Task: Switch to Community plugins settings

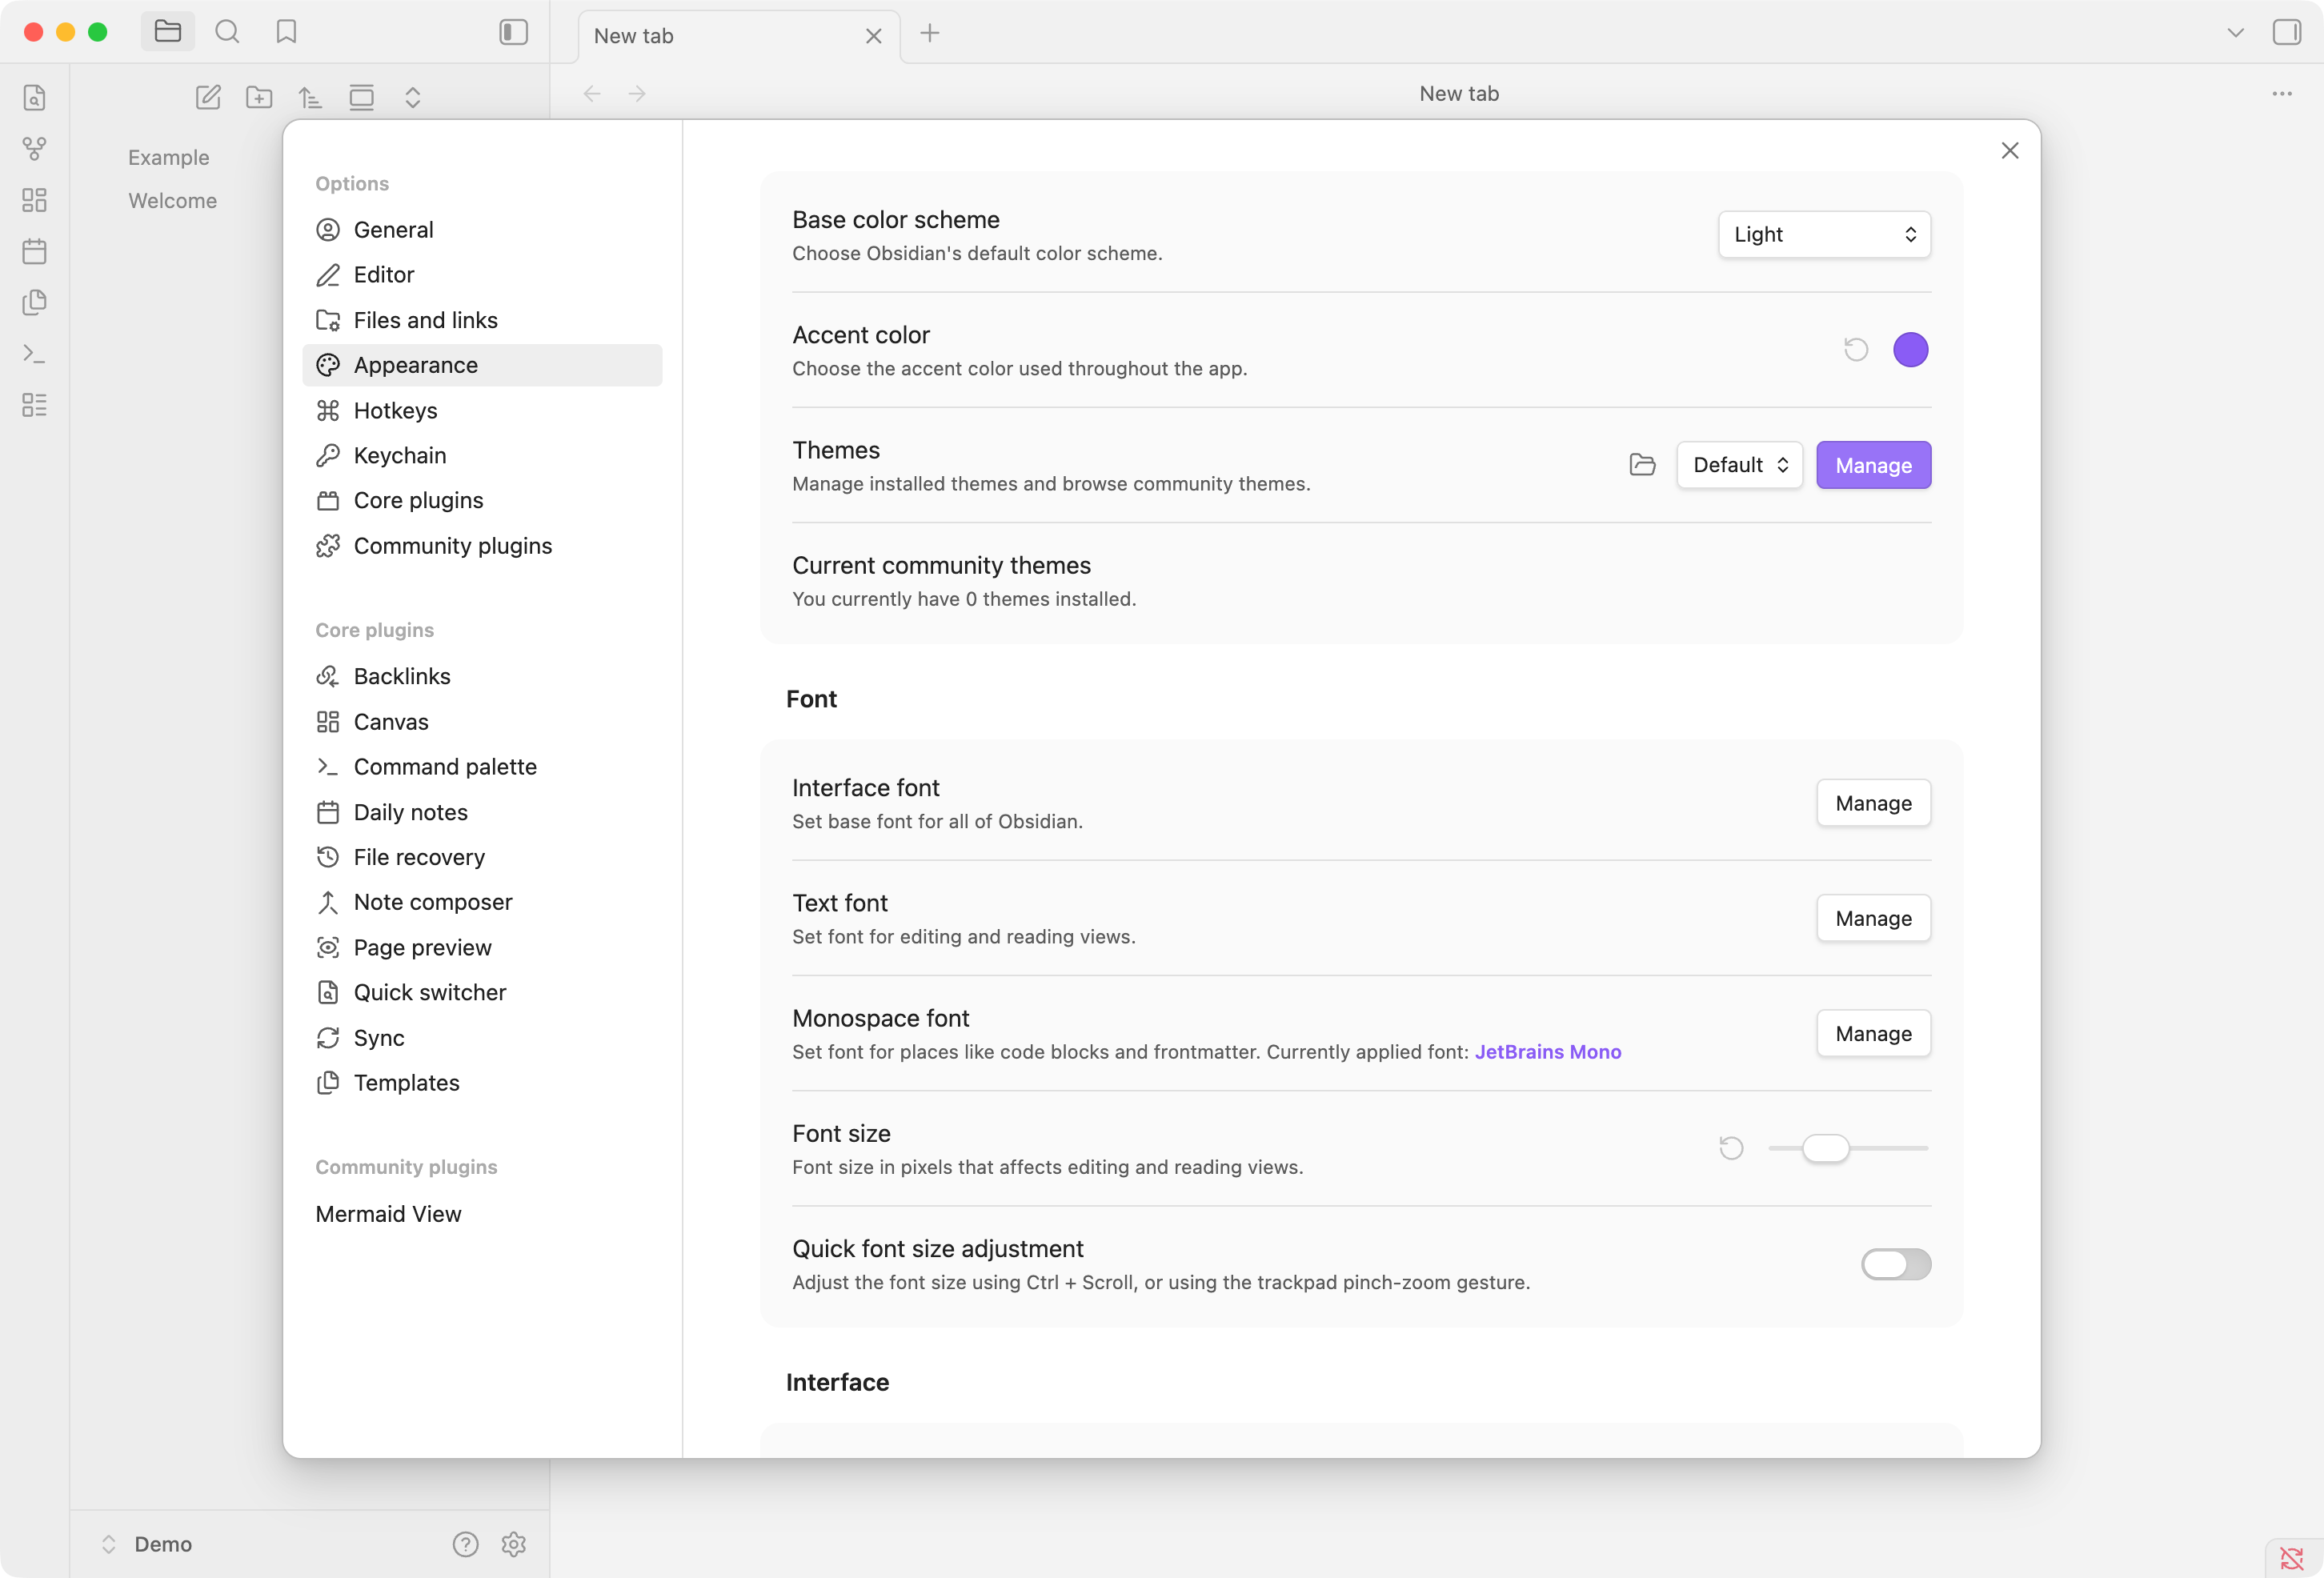Action: pos(452,545)
